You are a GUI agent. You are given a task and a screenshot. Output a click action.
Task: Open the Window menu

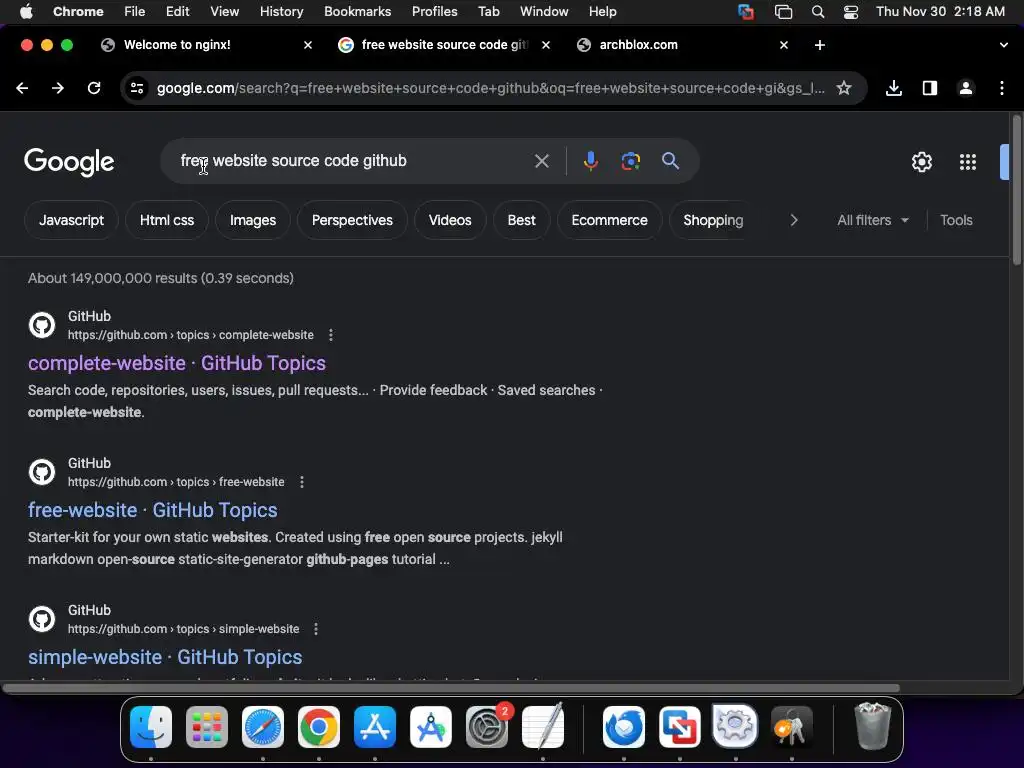pos(544,12)
